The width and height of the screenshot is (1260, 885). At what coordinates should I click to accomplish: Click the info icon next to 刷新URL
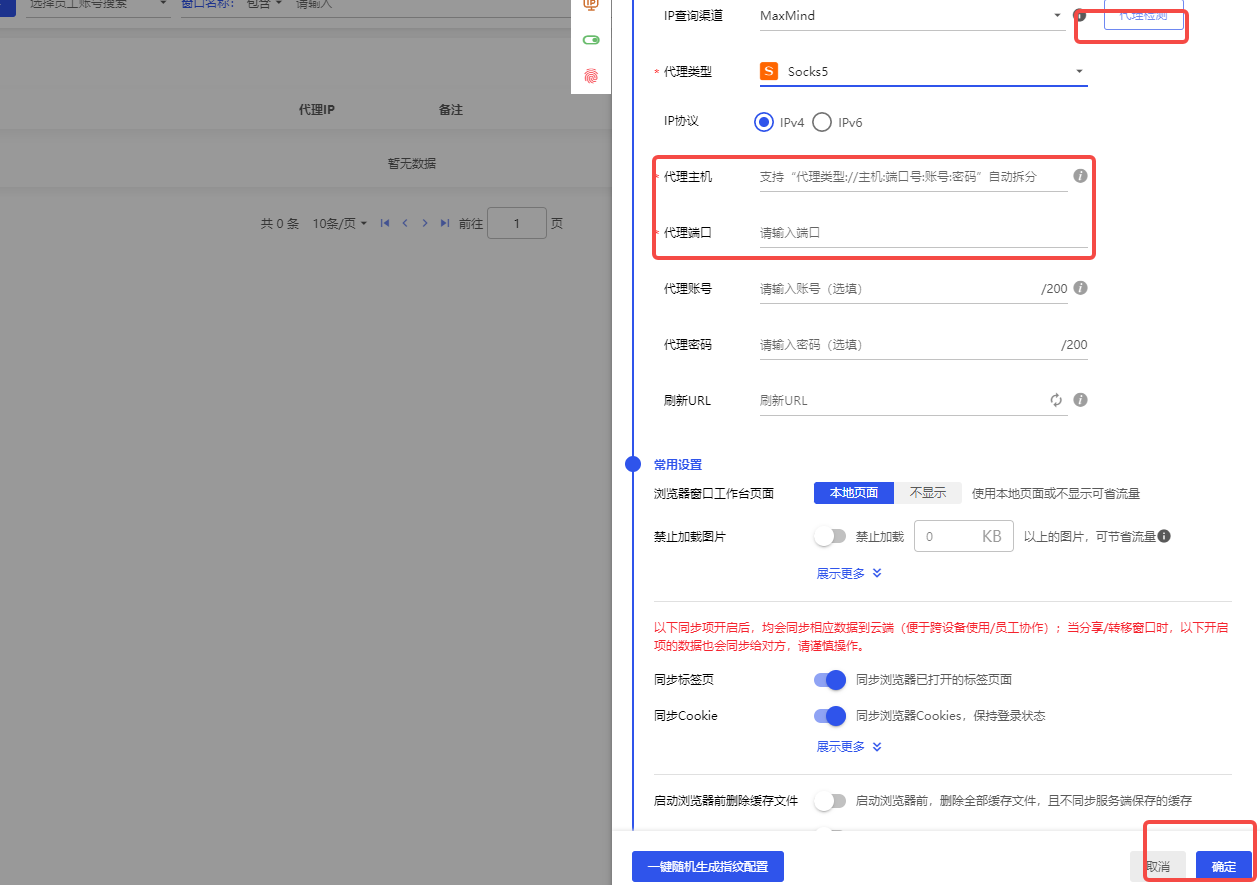tap(1080, 400)
